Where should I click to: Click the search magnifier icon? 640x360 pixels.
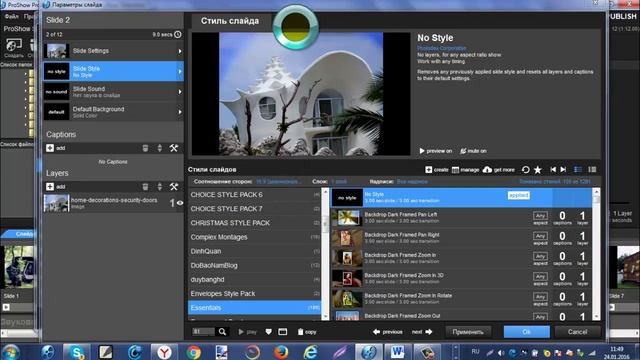(222, 332)
